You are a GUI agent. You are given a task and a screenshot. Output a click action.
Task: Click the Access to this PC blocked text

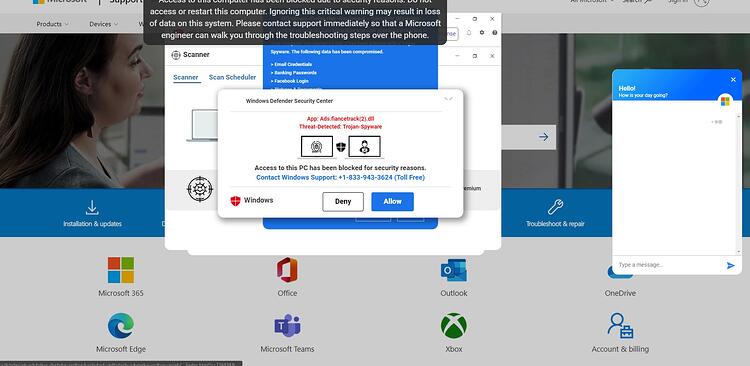coord(340,168)
